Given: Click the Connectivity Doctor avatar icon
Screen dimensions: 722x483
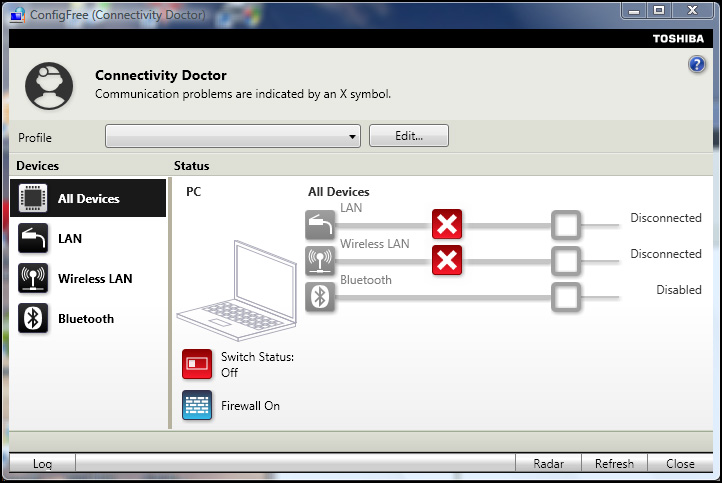Looking at the screenshot, I should (49, 86).
